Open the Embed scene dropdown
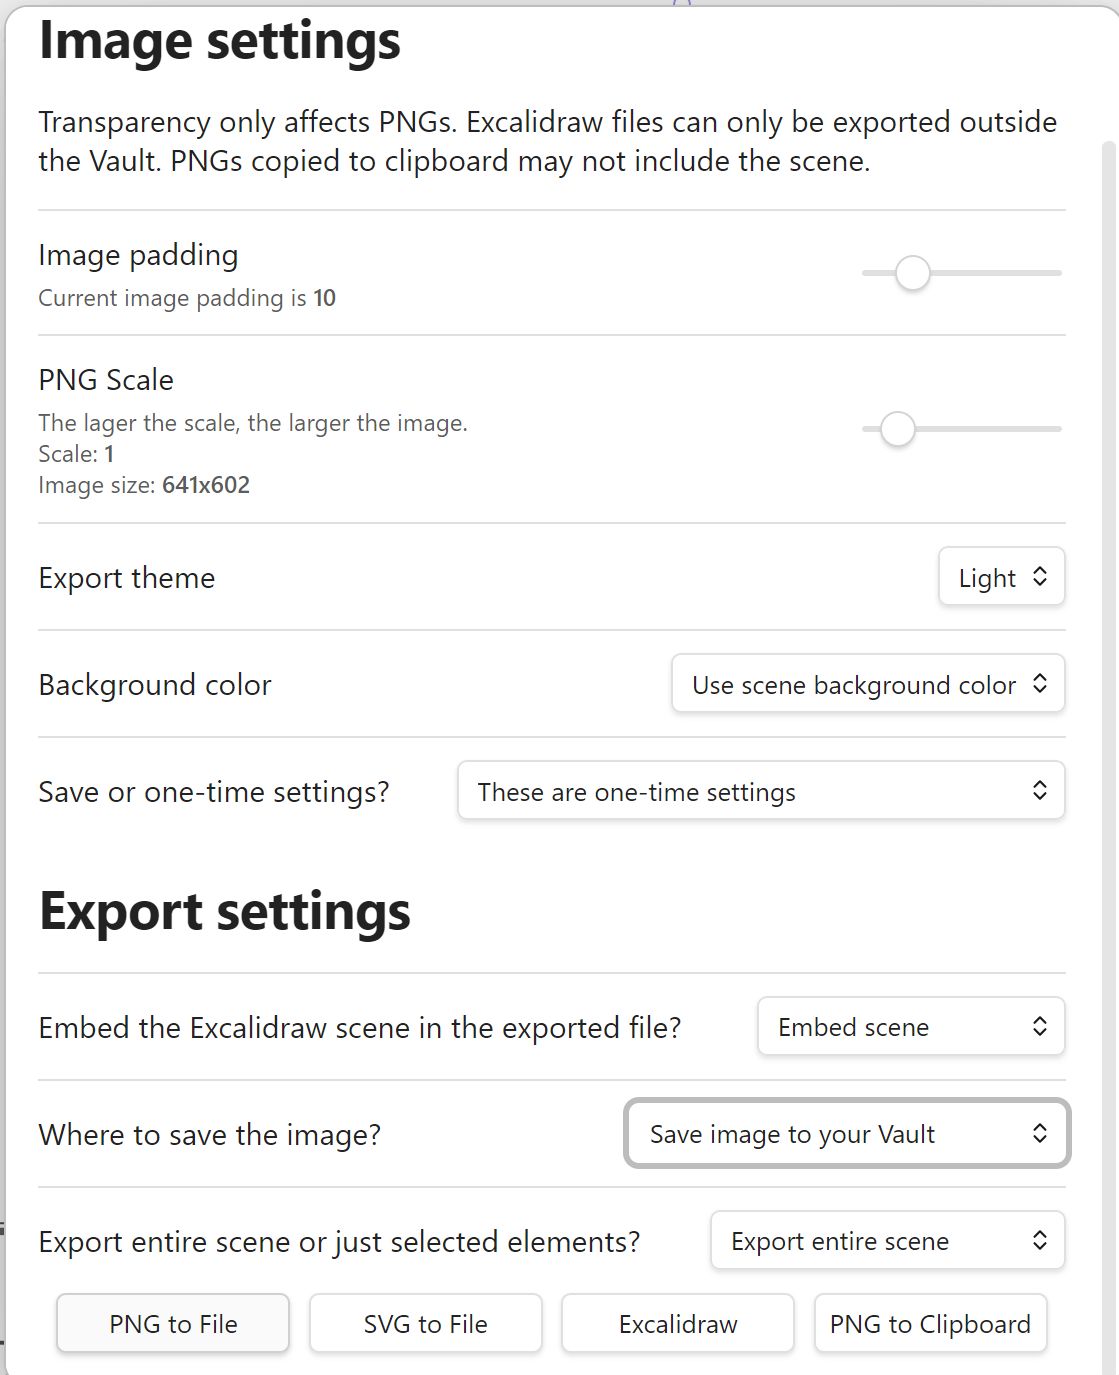The image size is (1119, 1375). coord(911,1026)
